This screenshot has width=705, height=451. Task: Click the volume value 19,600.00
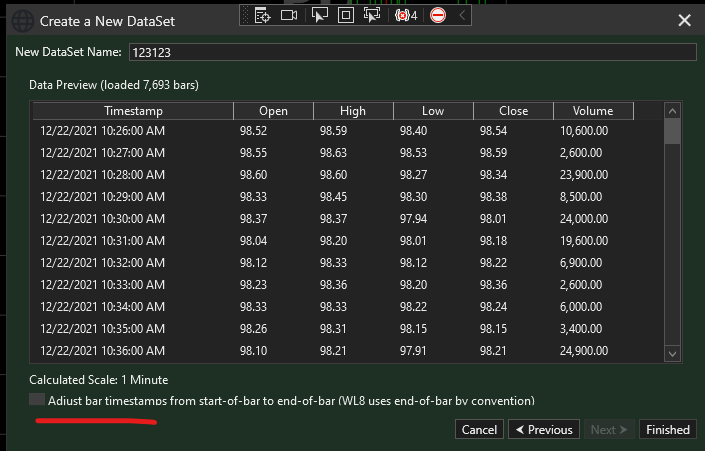pyautogui.click(x=584, y=241)
